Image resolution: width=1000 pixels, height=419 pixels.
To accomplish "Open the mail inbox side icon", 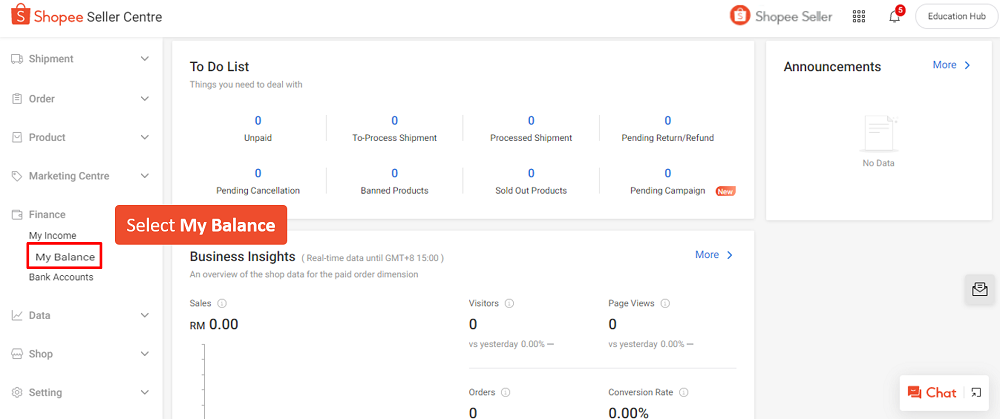I will point(980,289).
